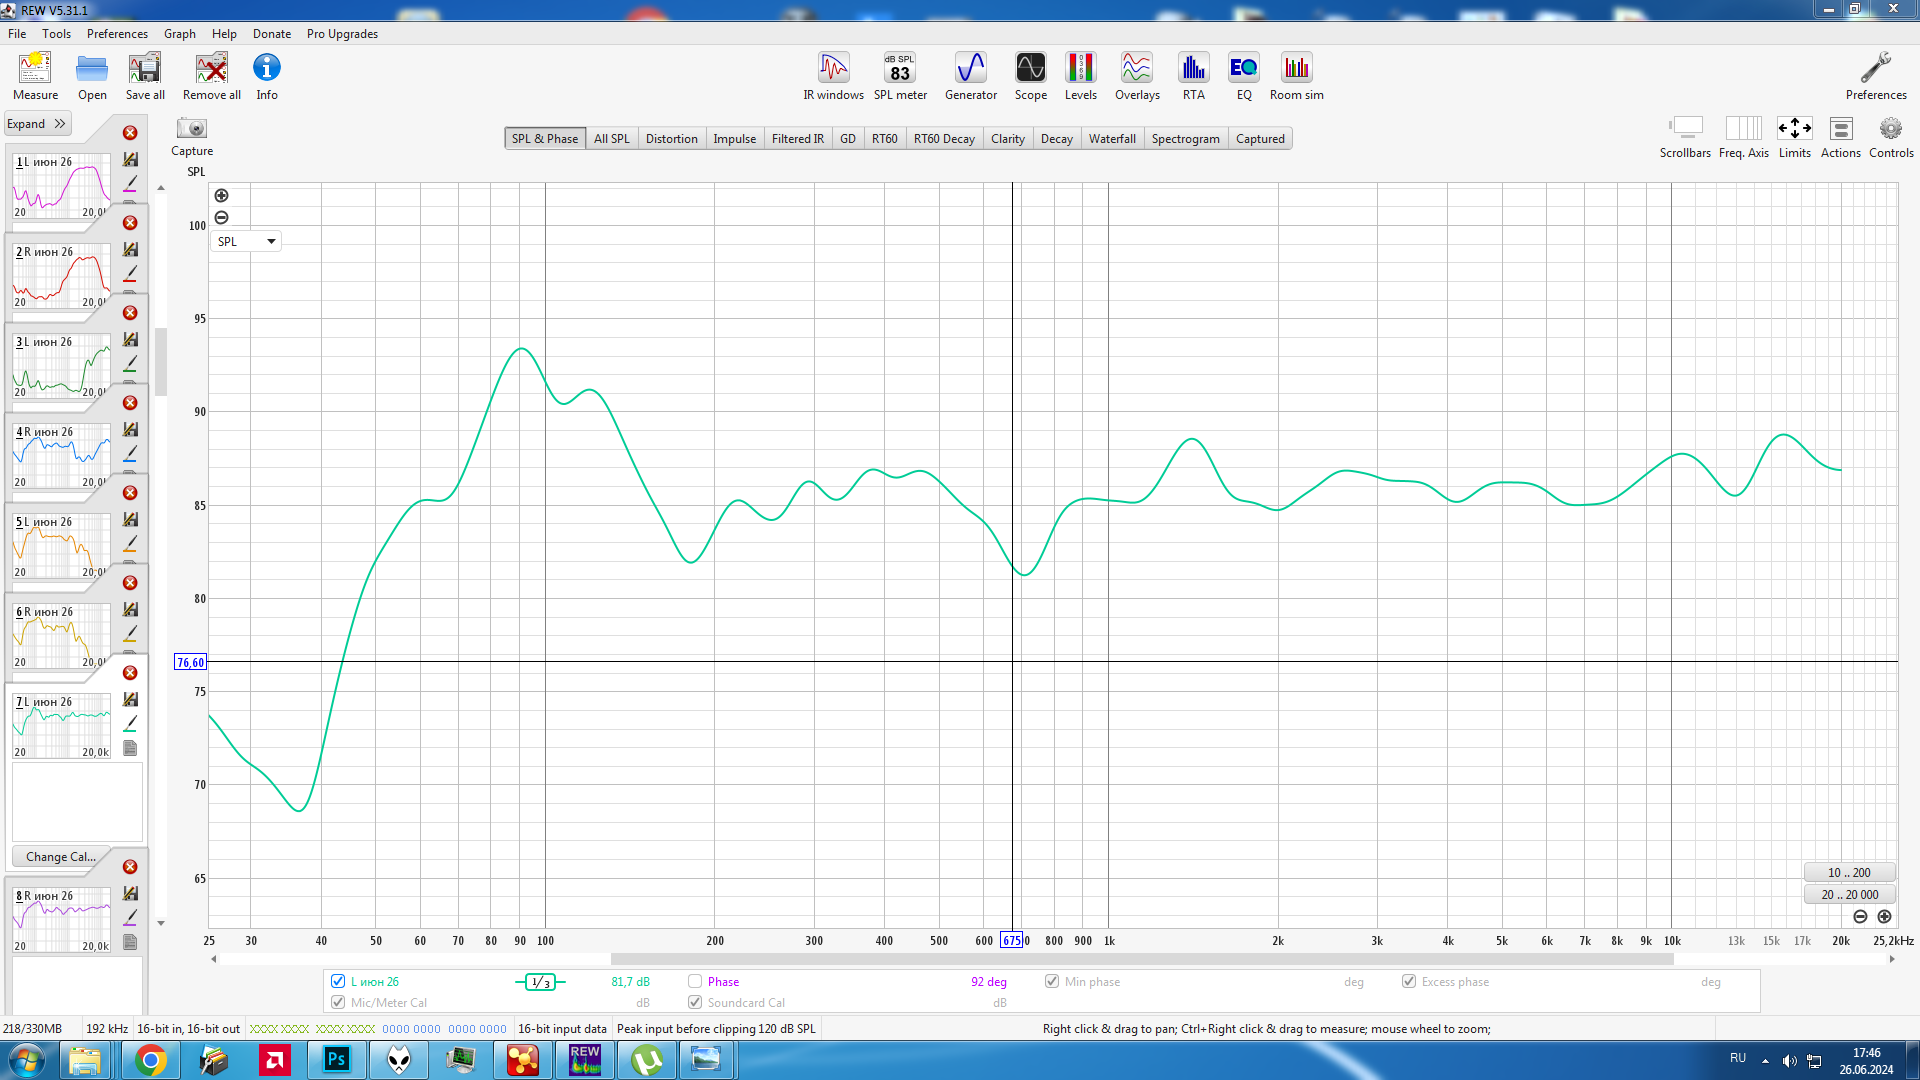Screen dimensions: 1920x1080
Task: Click the horizontal frequency scrollbar
Action: pyautogui.click(x=1140, y=959)
